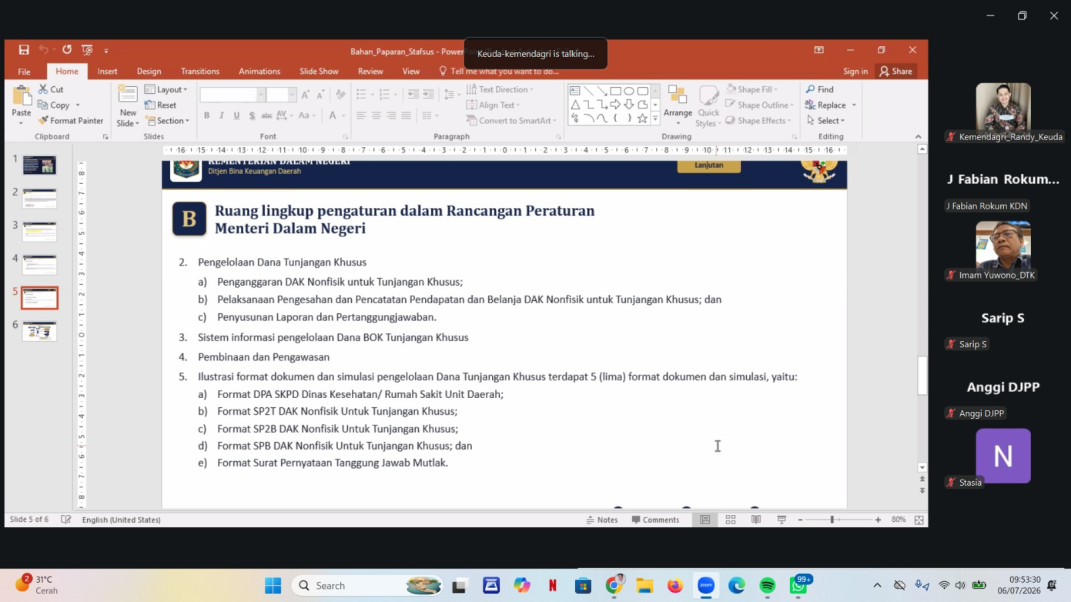The width and height of the screenshot is (1071, 602).
Task: Toggle Italic formatting button
Action: pos(221,115)
